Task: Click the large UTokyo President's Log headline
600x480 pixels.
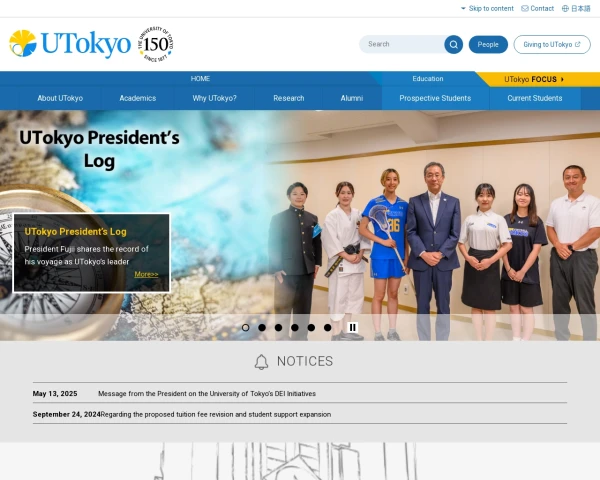Action: (x=99, y=149)
